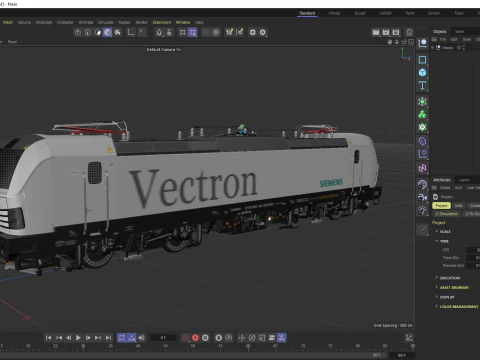Image resolution: width=480 pixels, height=360 pixels.
Task: Toggle the highlighted shading mode sphere button
Action: pyautogui.click(x=107, y=32)
